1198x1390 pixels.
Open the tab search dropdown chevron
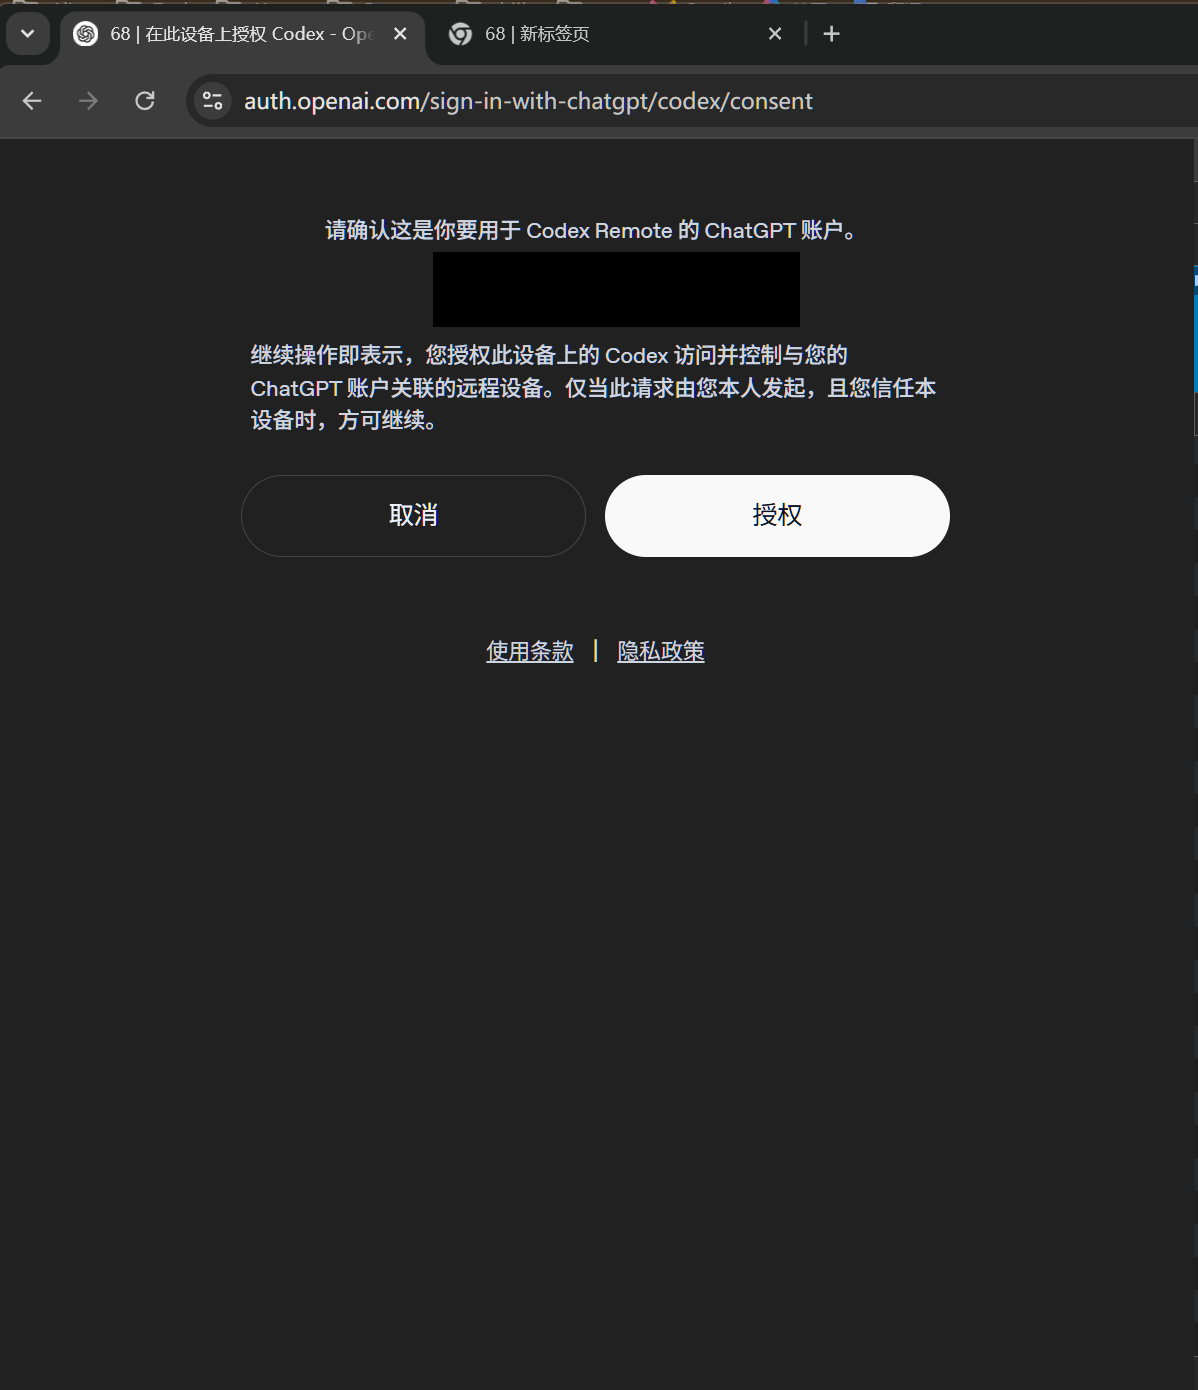(27, 34)
